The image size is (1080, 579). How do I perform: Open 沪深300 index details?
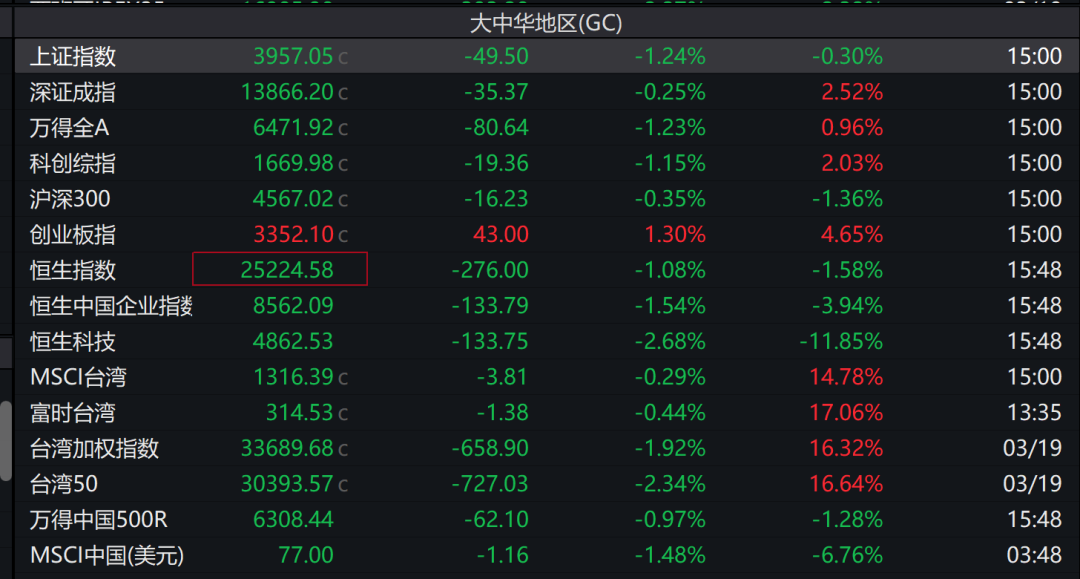[x=70, y=199]
